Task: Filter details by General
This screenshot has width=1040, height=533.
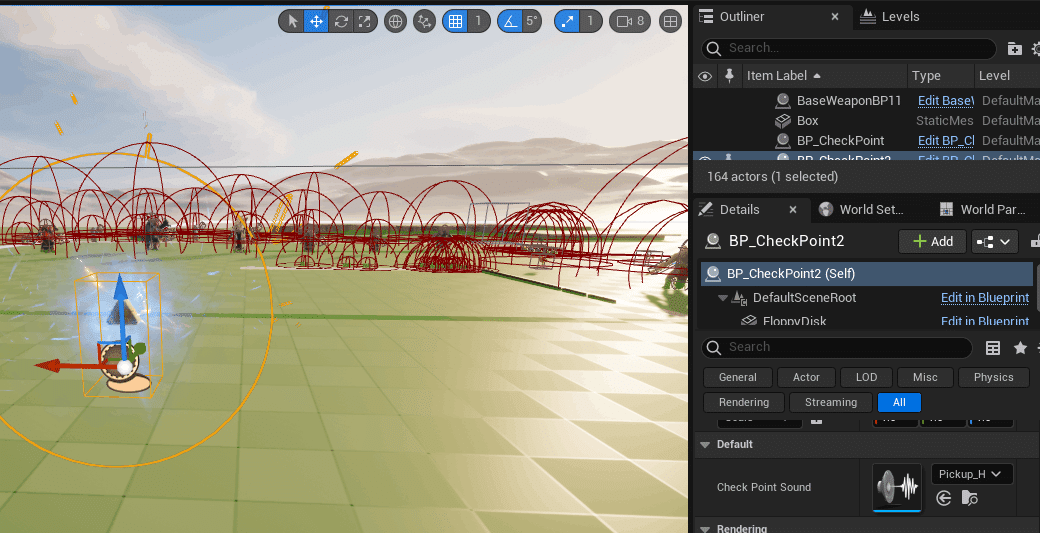Action: pyautogui.click(x=738, y=377)
